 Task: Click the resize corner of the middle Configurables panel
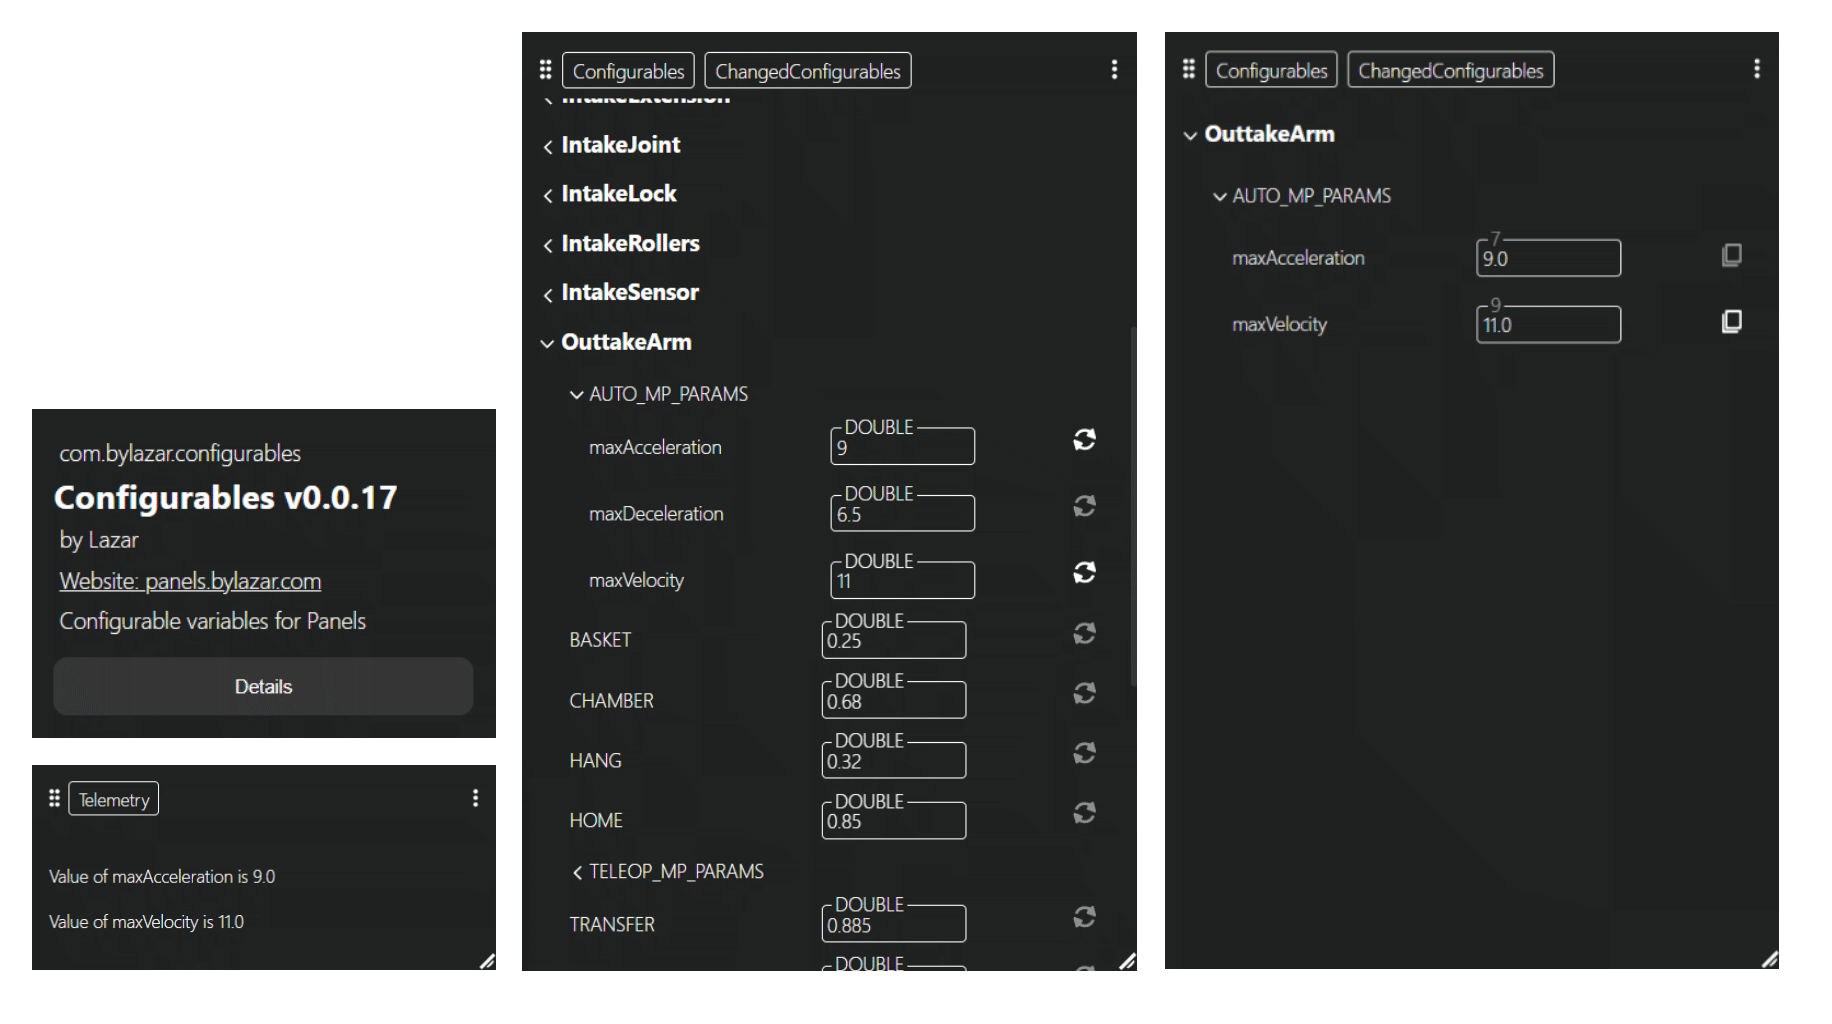[x=1127, y=961]
